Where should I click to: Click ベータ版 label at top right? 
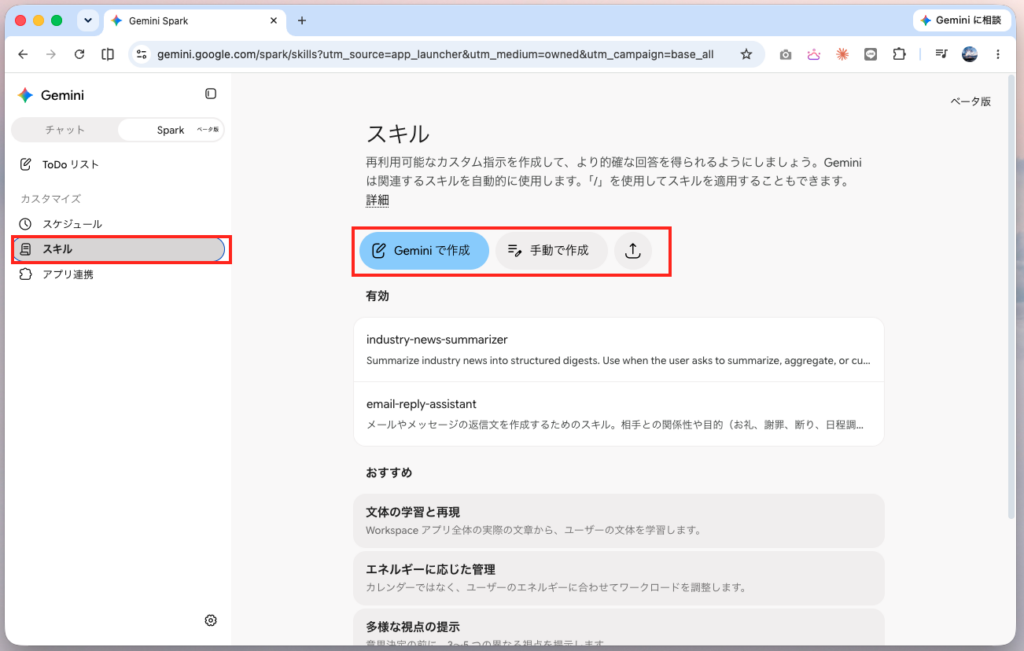coord(970,101)
